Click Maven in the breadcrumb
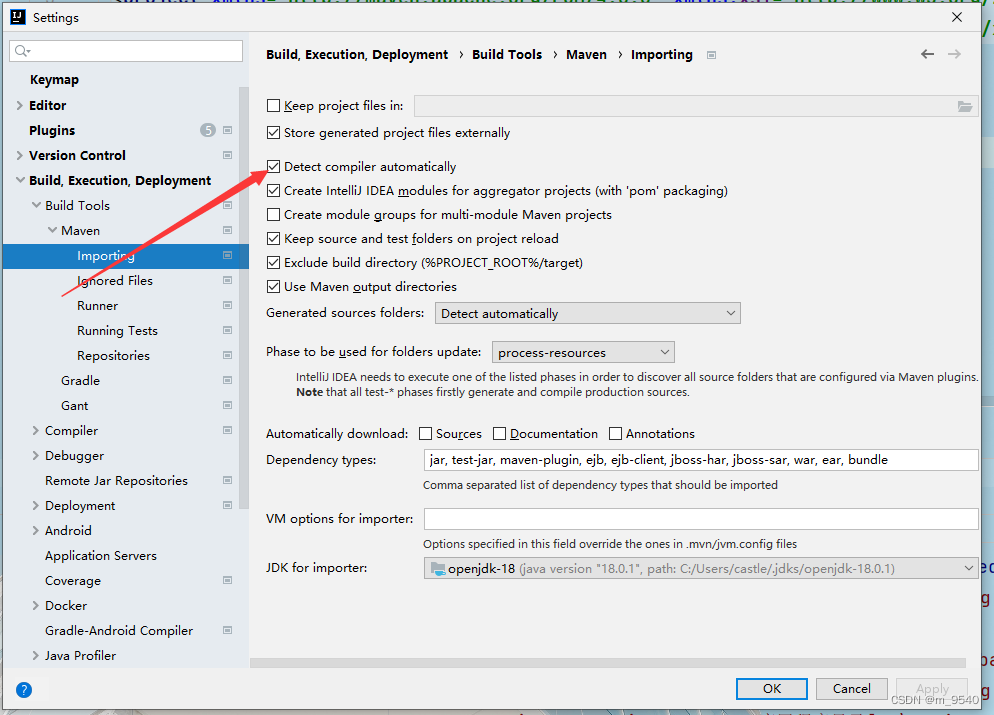Image resolution: width=994 pixels, height=715 pixels. [586, 55]
